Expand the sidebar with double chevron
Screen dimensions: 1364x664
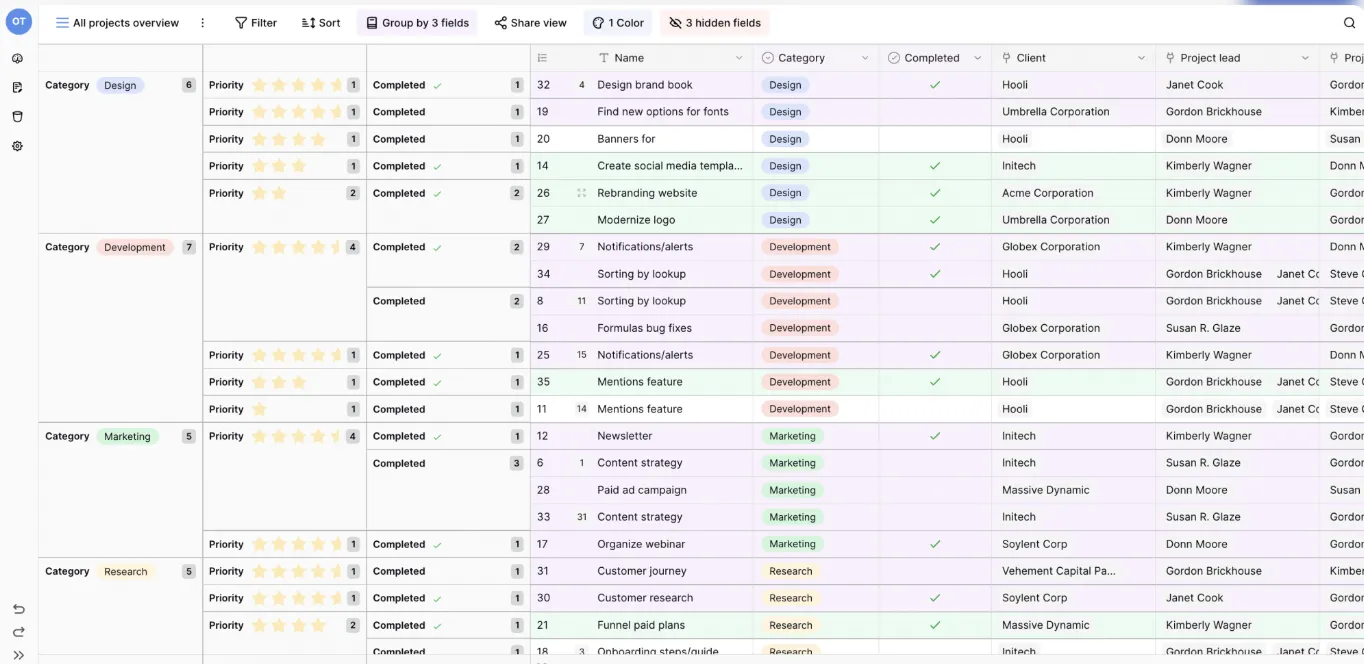point(18,655)
